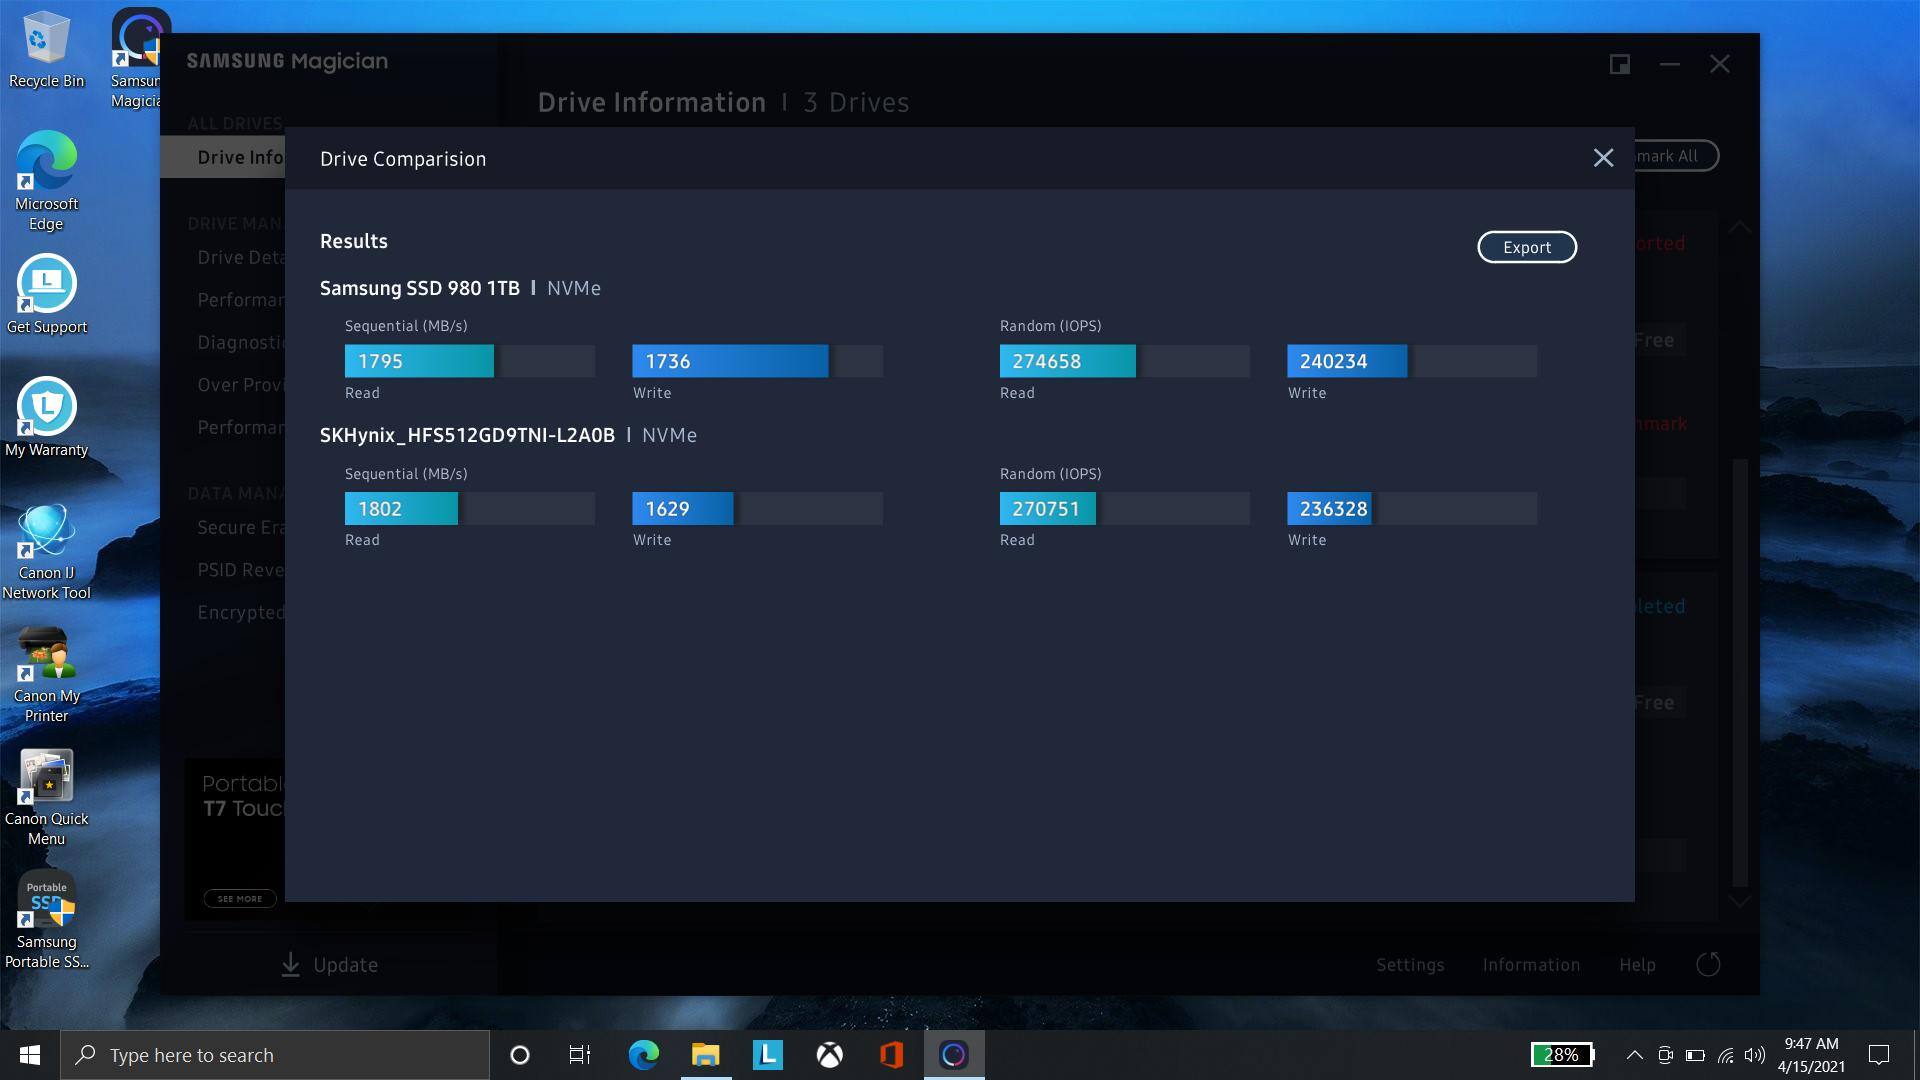Click the Export button
The width and height of the screenshot is (1920, 1080).
[x=1526, y=247]
